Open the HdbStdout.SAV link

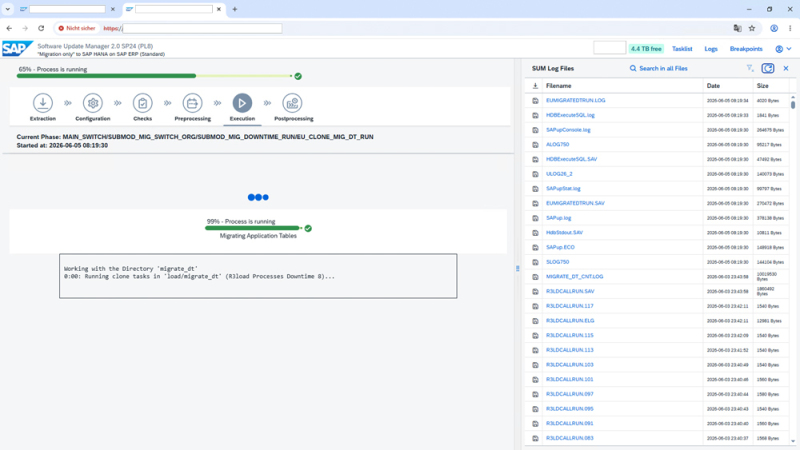(x=564, y=233)
